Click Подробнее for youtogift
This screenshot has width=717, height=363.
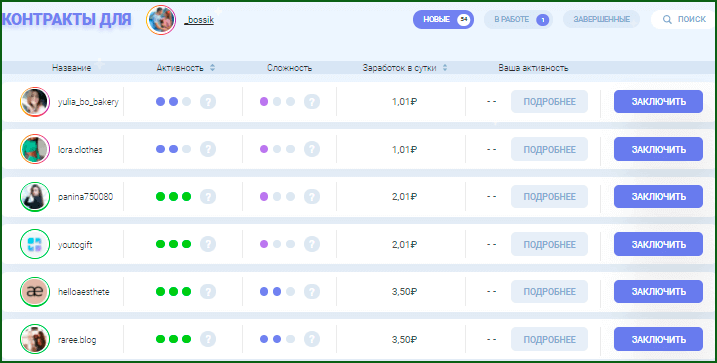click(549, 244)
